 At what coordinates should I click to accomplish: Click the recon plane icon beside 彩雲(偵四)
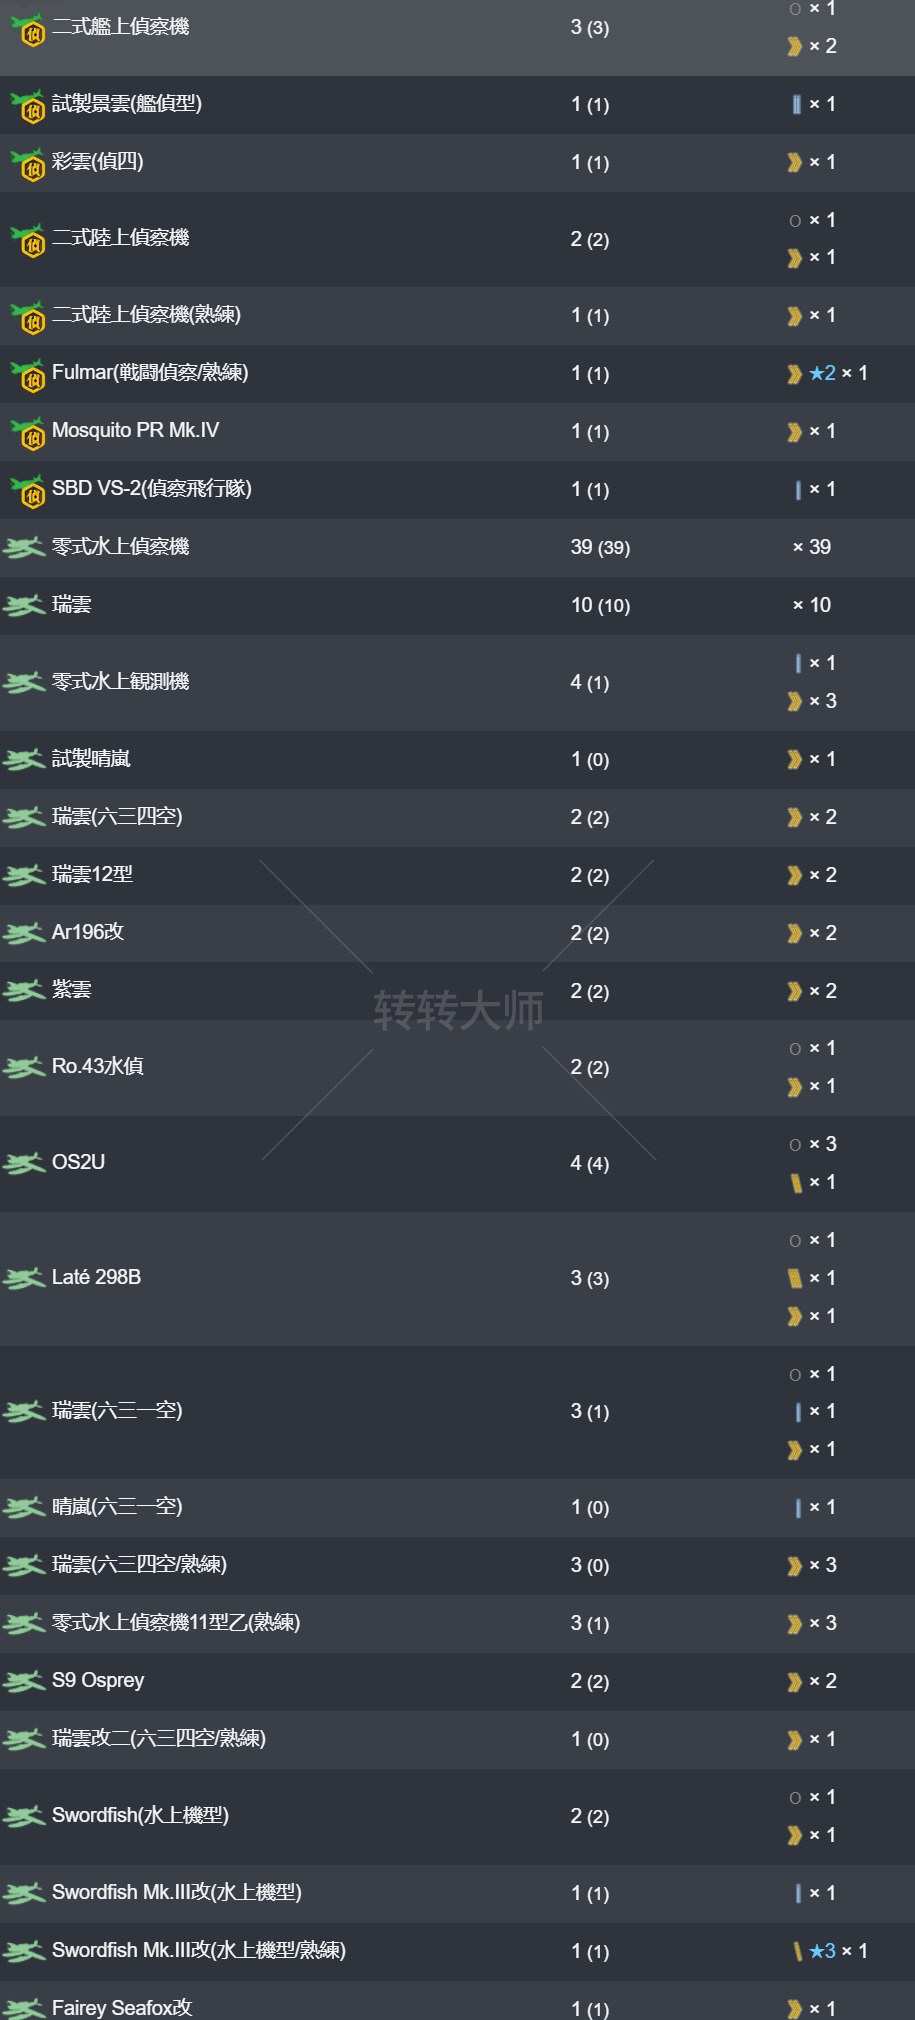pos(27,163)
